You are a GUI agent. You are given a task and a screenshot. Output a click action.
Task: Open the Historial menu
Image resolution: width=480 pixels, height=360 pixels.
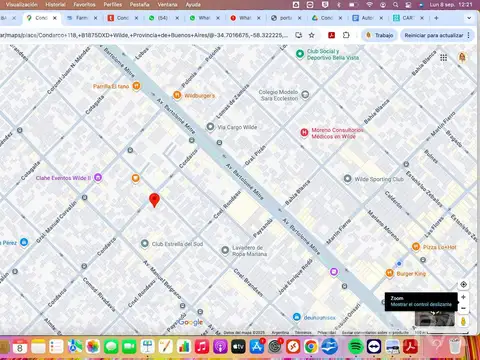pos(55,5)
